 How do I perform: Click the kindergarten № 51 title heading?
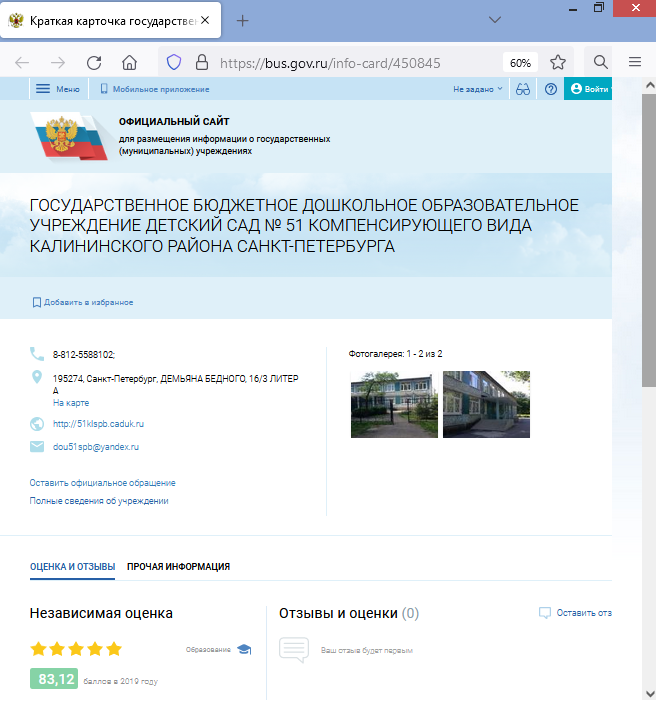(304, 226)
